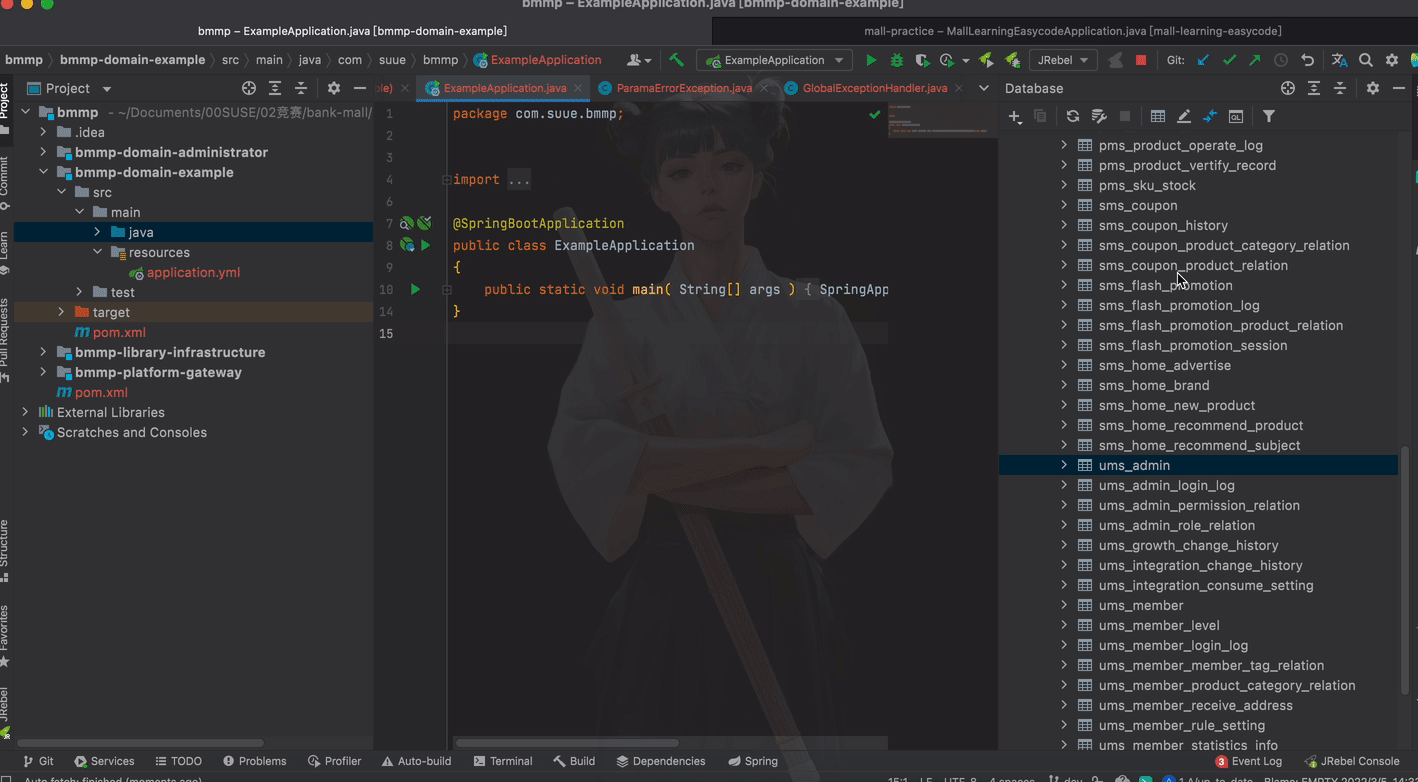The width and height of the screenshot is (1418, 782).
Task: Click the Database panel vertical scrollbar
Action: 1405,570
